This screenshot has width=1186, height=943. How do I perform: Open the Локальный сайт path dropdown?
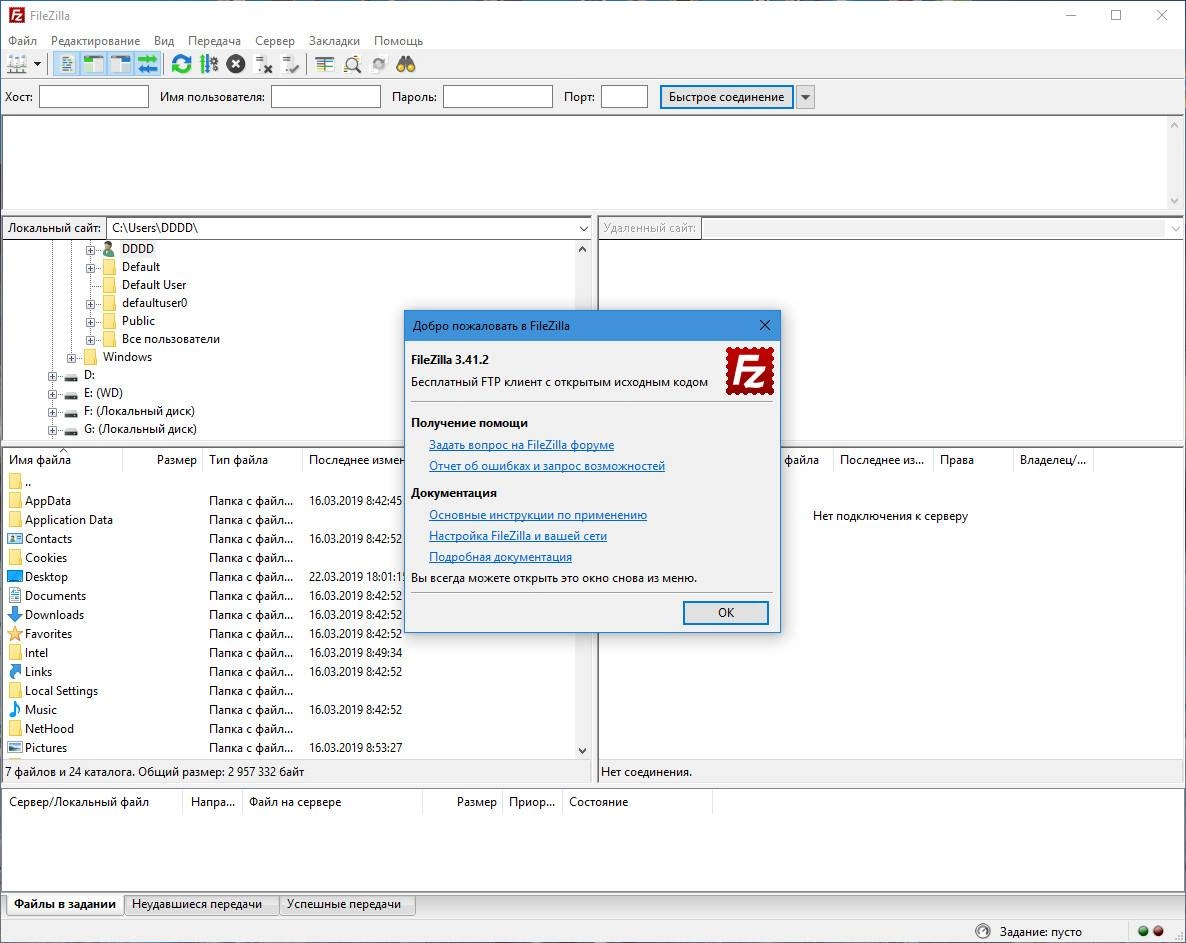tap(583, 228)
